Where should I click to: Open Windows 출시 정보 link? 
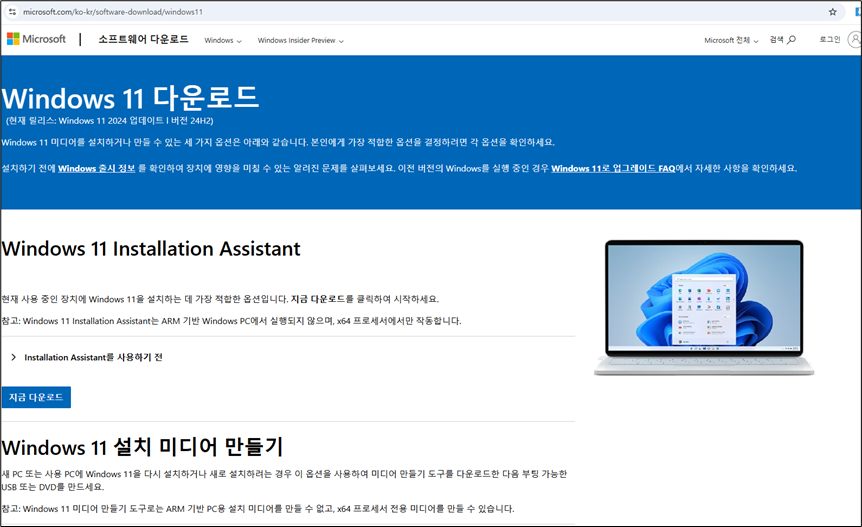97,168
